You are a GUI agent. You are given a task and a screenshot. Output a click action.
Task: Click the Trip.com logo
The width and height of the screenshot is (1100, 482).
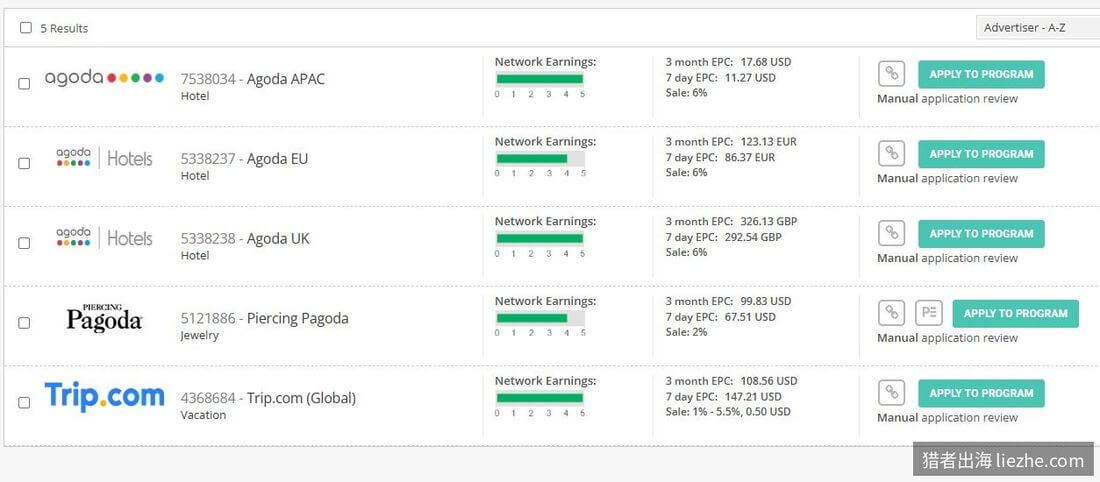104,396
